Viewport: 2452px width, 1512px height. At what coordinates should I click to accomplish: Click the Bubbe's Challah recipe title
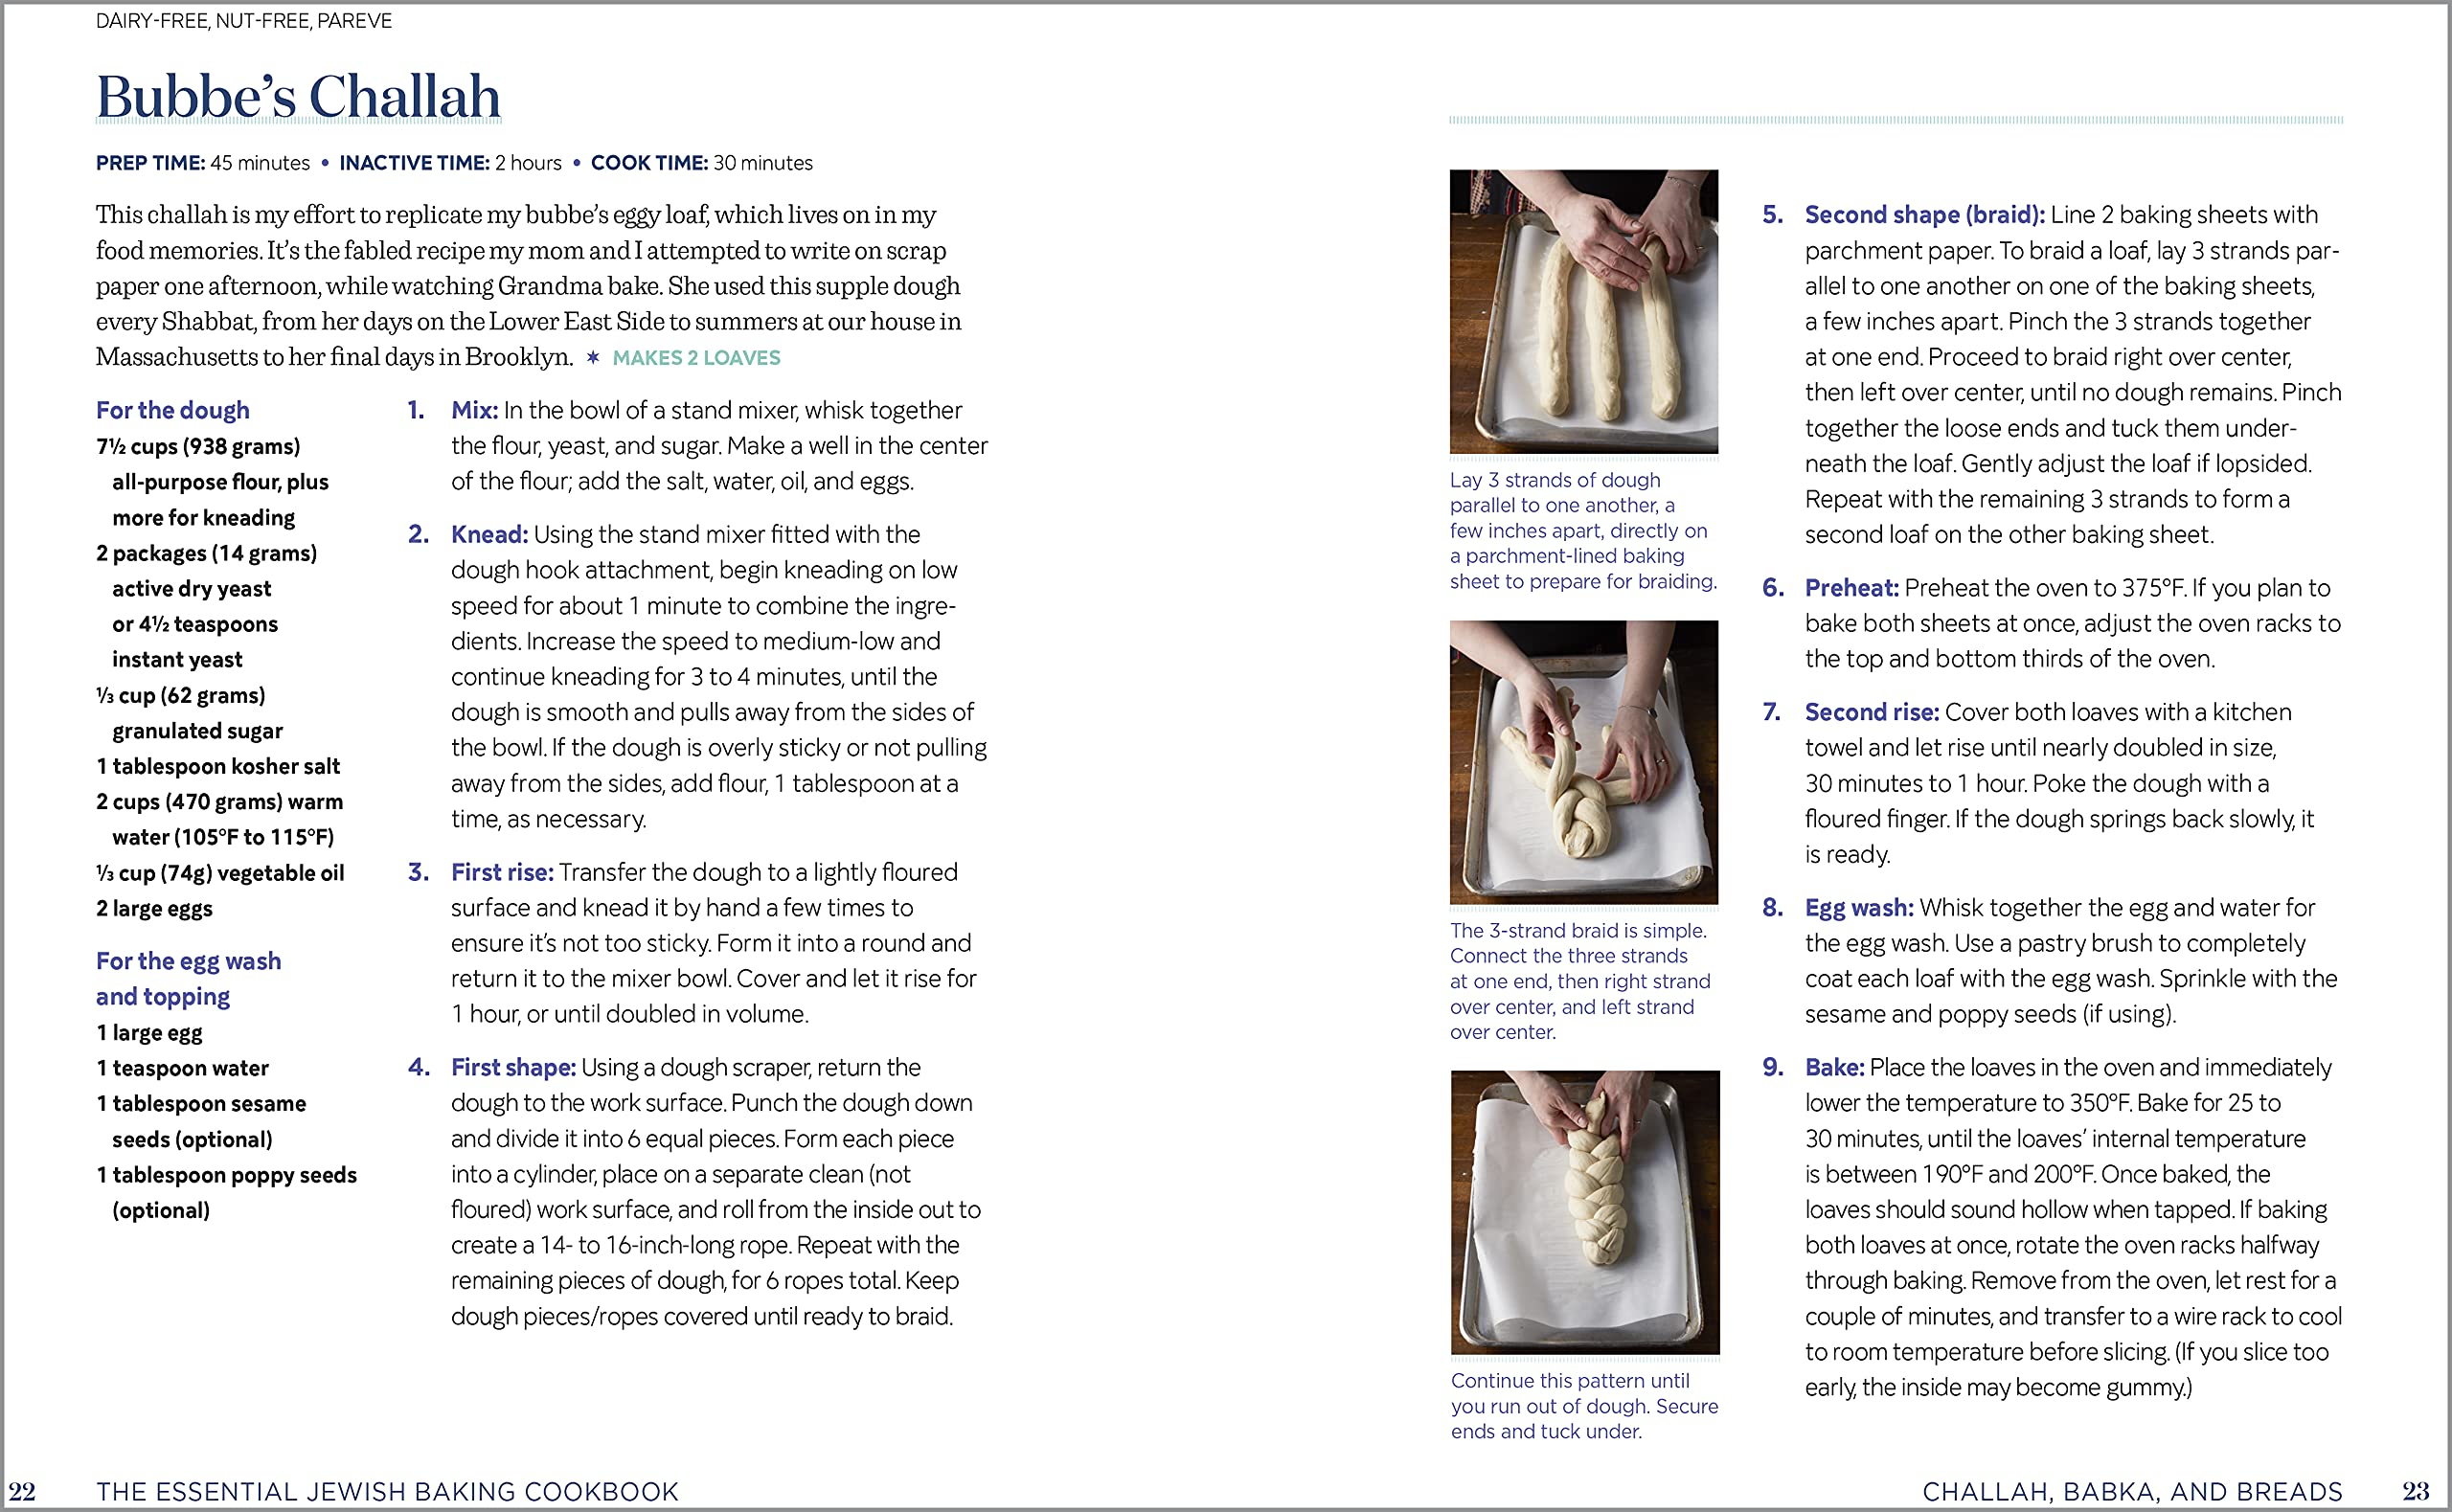298,97
